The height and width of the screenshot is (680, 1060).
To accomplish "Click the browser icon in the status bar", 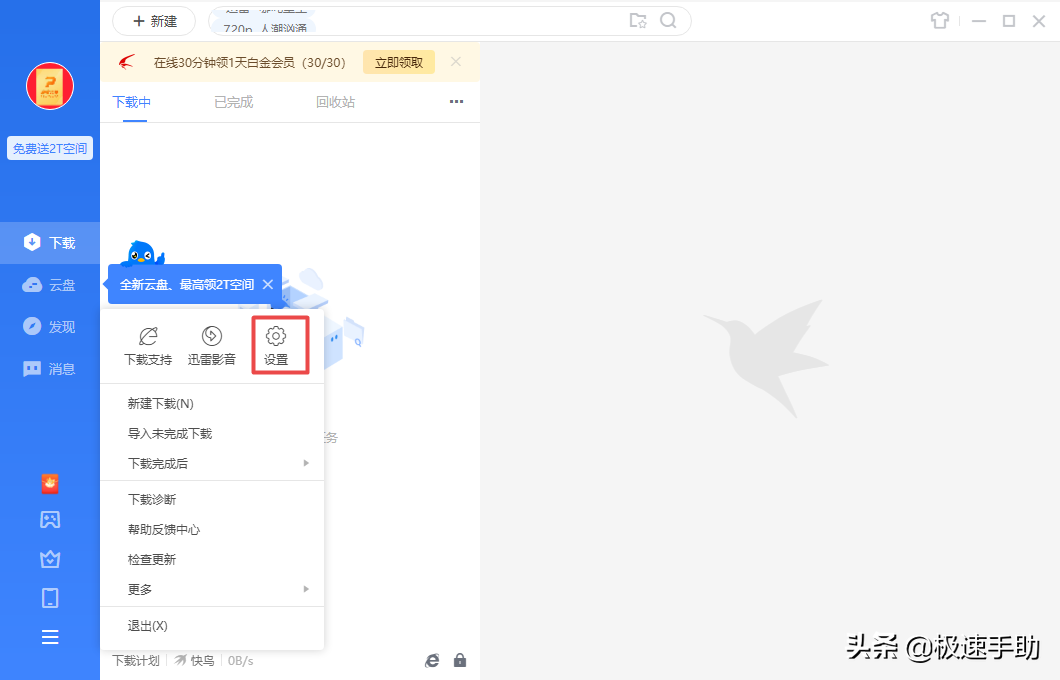I will tap(432, 660).
